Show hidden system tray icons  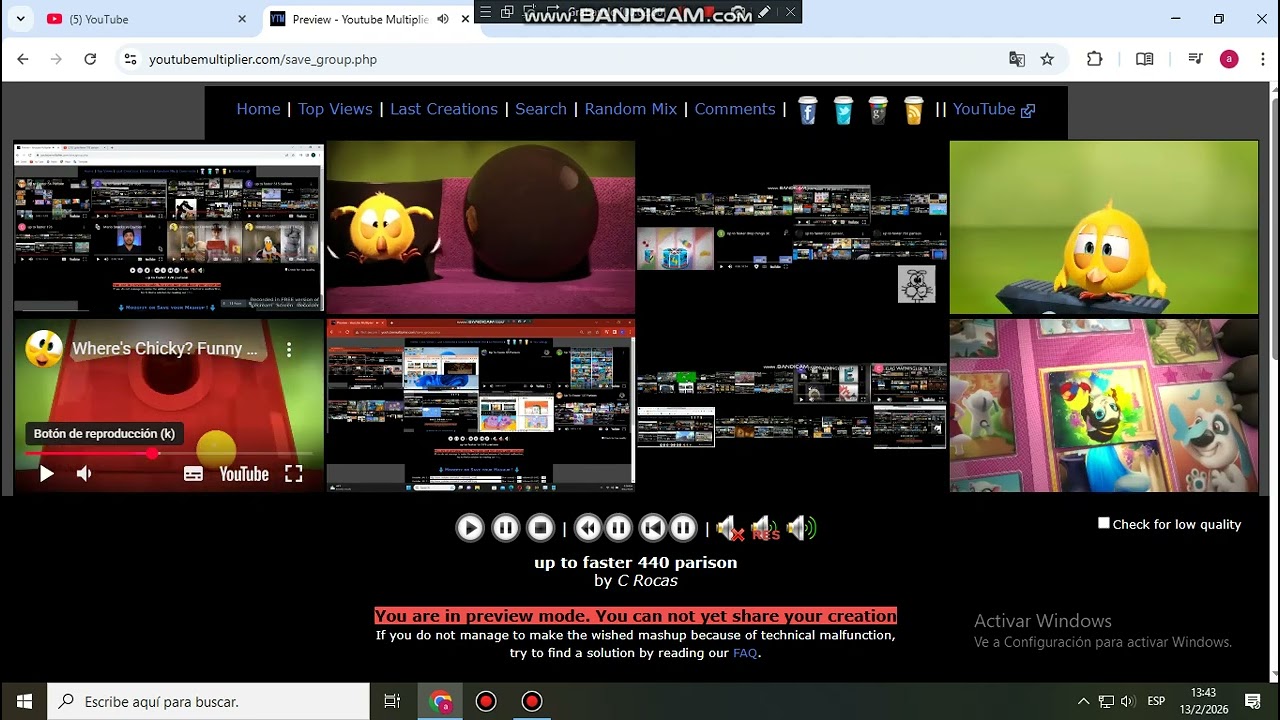point(1083,701)
